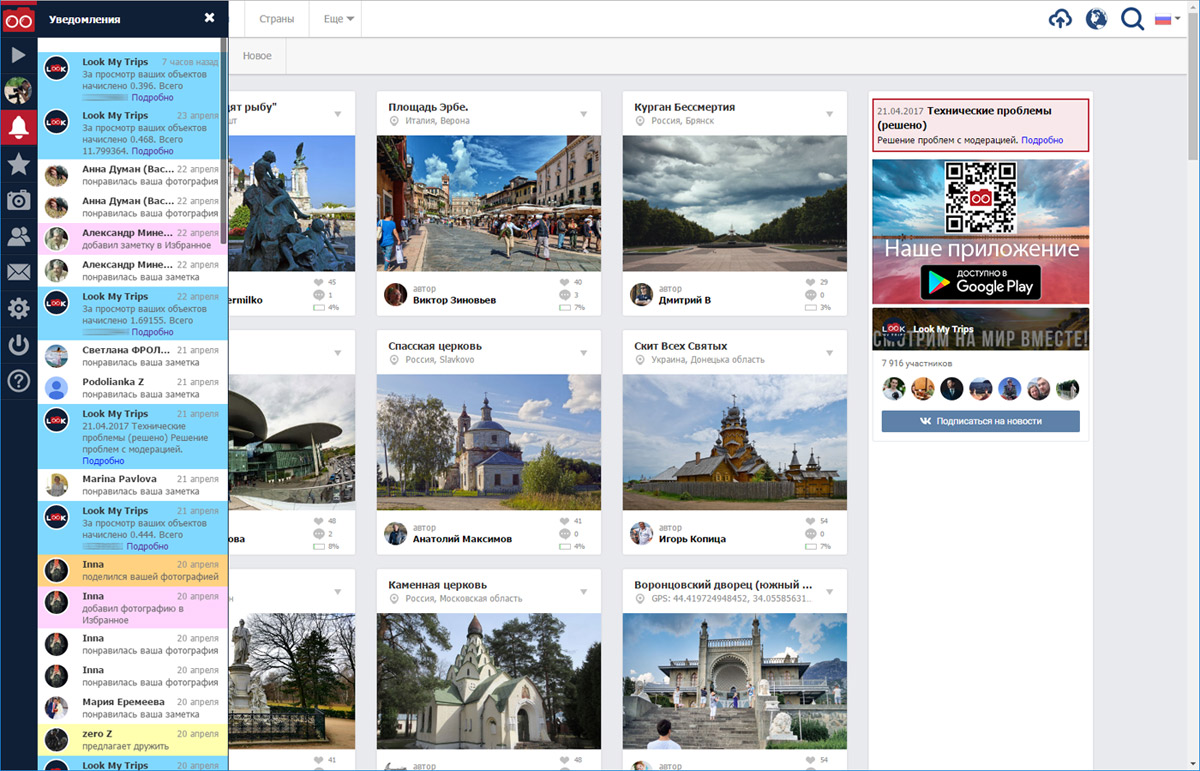Open Каменная церковь card title

[x=438, y=584]
